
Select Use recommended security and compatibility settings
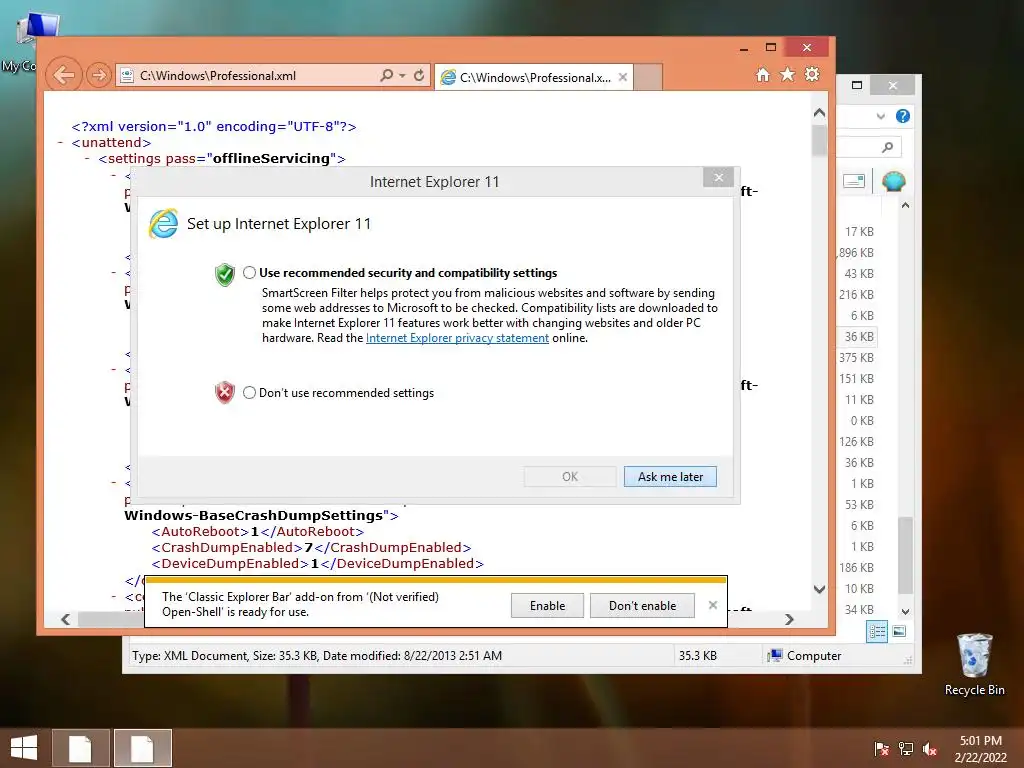[x=249, y=273]
